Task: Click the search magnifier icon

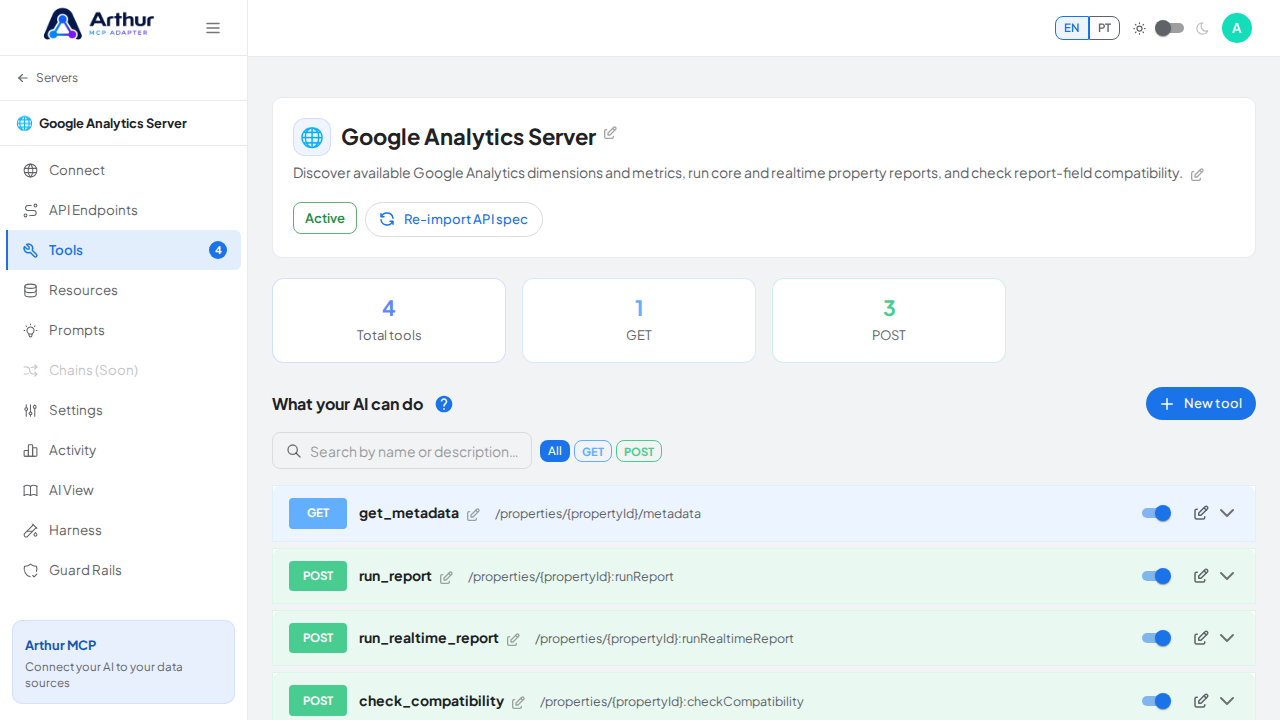Action: [294, 451]
